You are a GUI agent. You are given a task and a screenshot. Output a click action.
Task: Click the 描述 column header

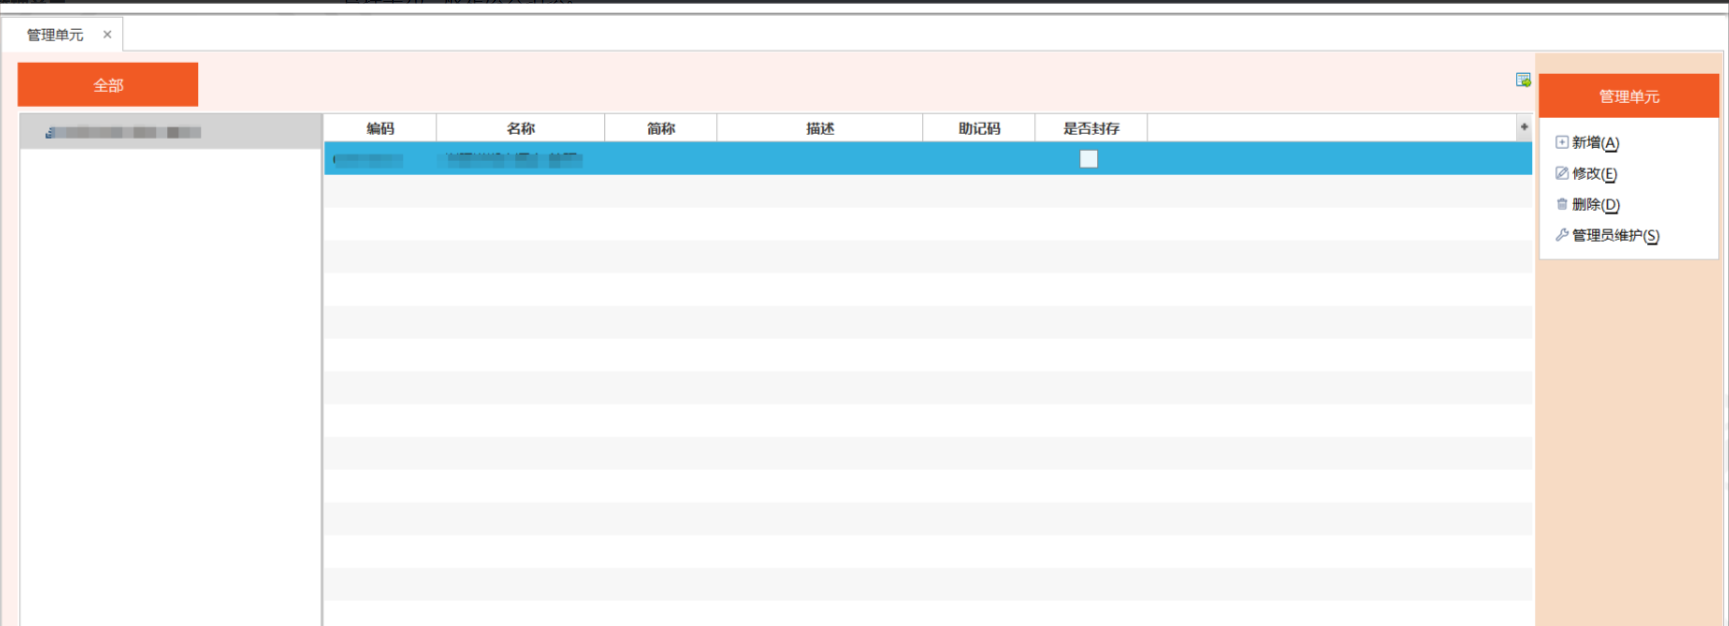pos(819,128)
